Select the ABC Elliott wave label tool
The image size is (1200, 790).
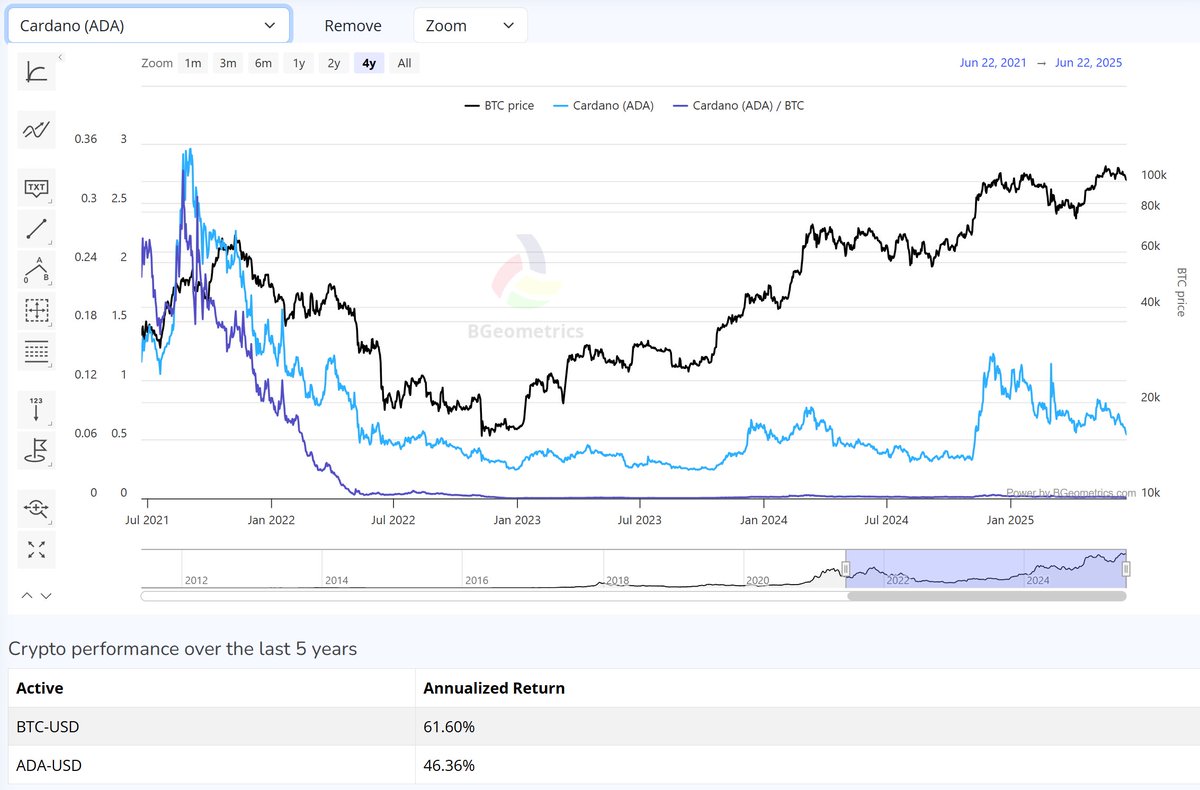tap(37, 270)
